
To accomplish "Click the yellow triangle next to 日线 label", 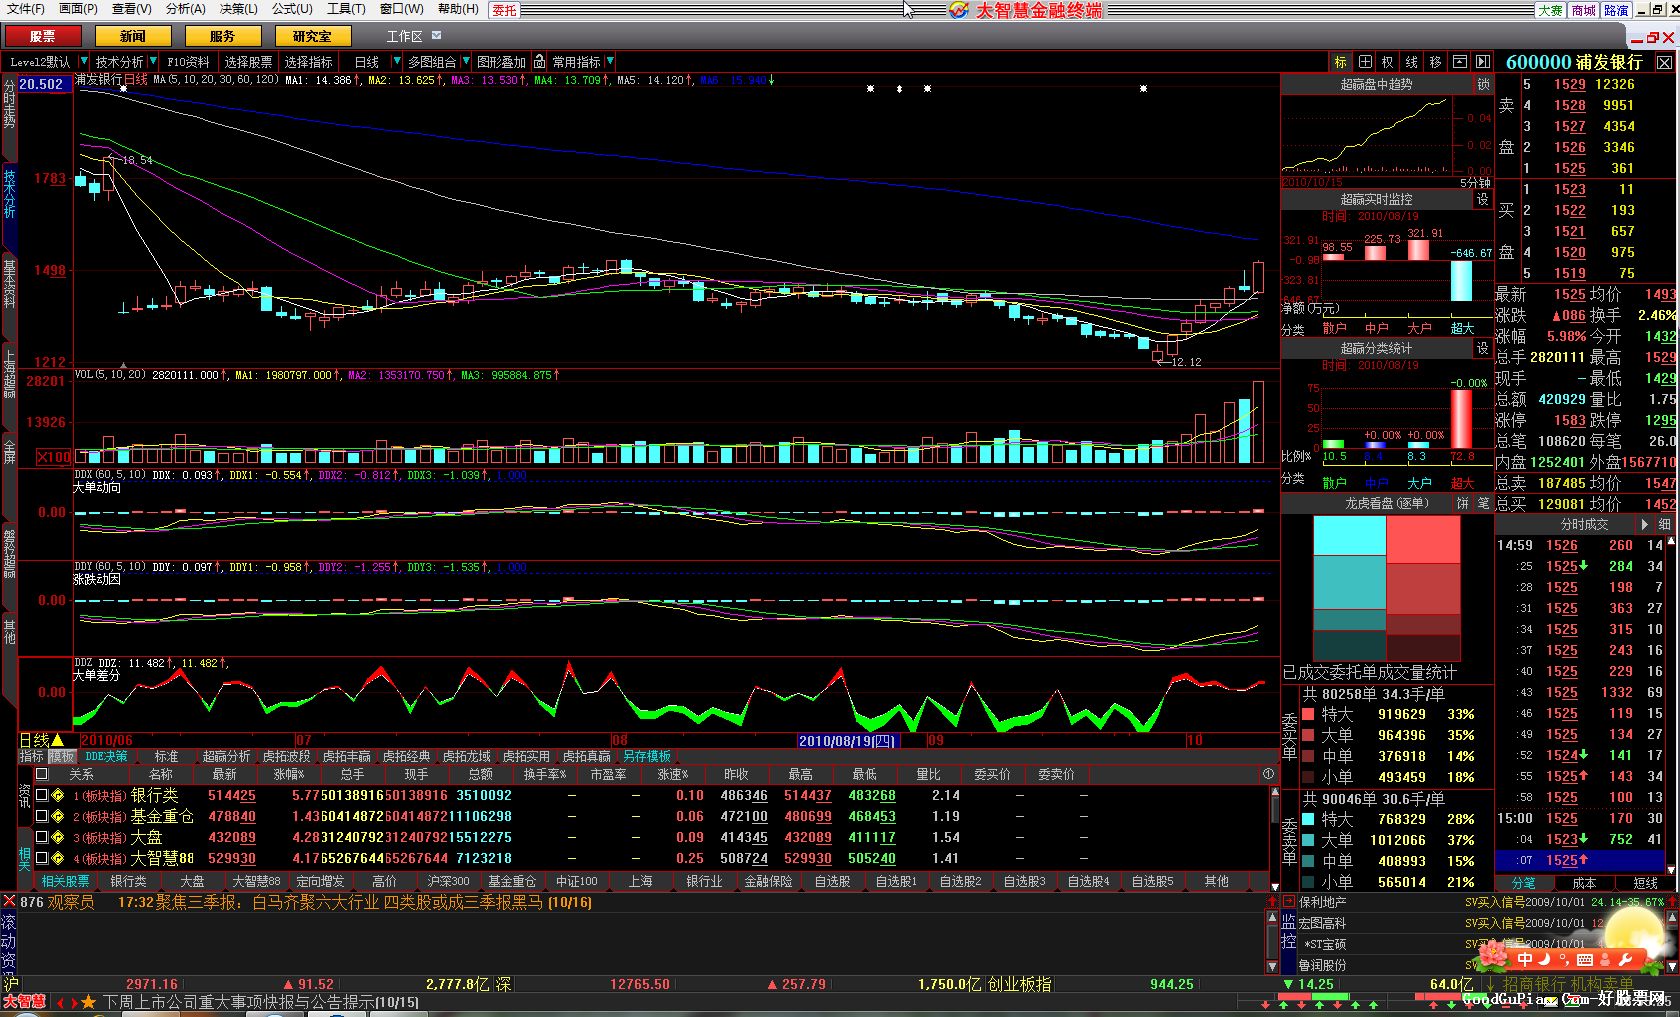I will (x=58, y=741).
